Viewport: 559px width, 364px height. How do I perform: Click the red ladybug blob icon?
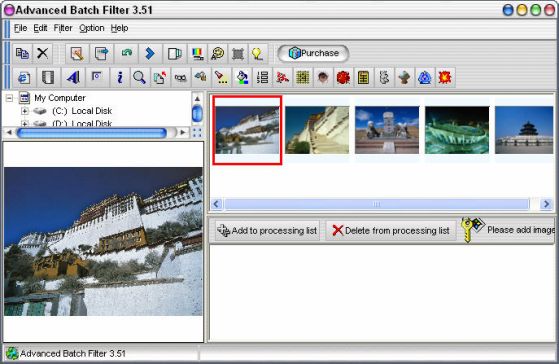click(x=343, y=77)
